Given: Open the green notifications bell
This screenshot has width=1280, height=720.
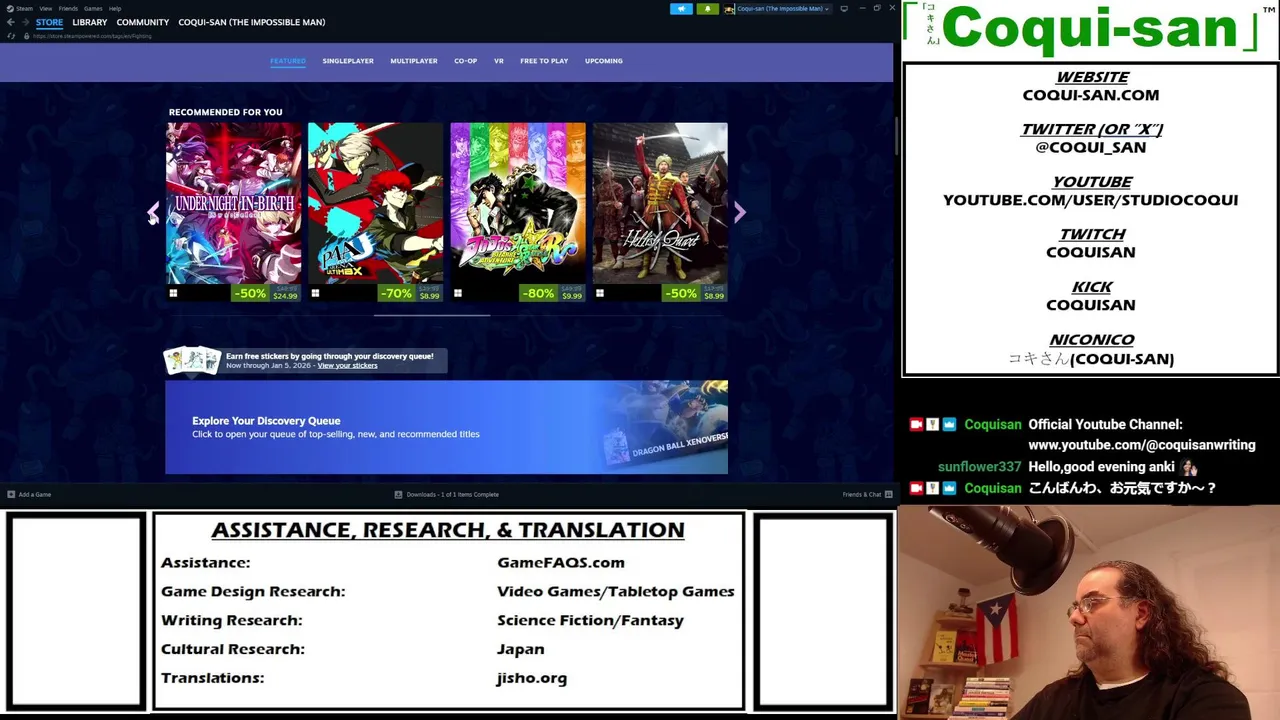Looking at the screenshot, I should pyautogui.click(x=707, y=9).
